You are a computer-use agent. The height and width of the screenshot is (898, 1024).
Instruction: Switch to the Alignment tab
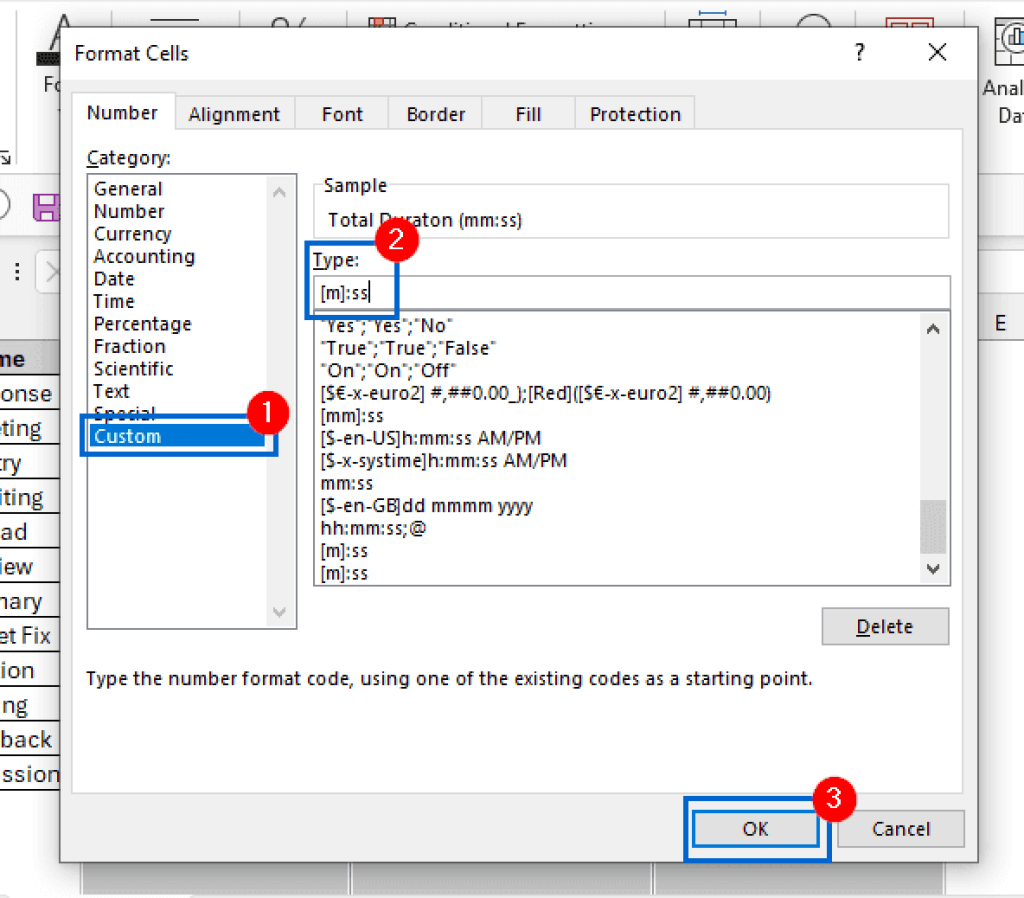pos(234,113)
